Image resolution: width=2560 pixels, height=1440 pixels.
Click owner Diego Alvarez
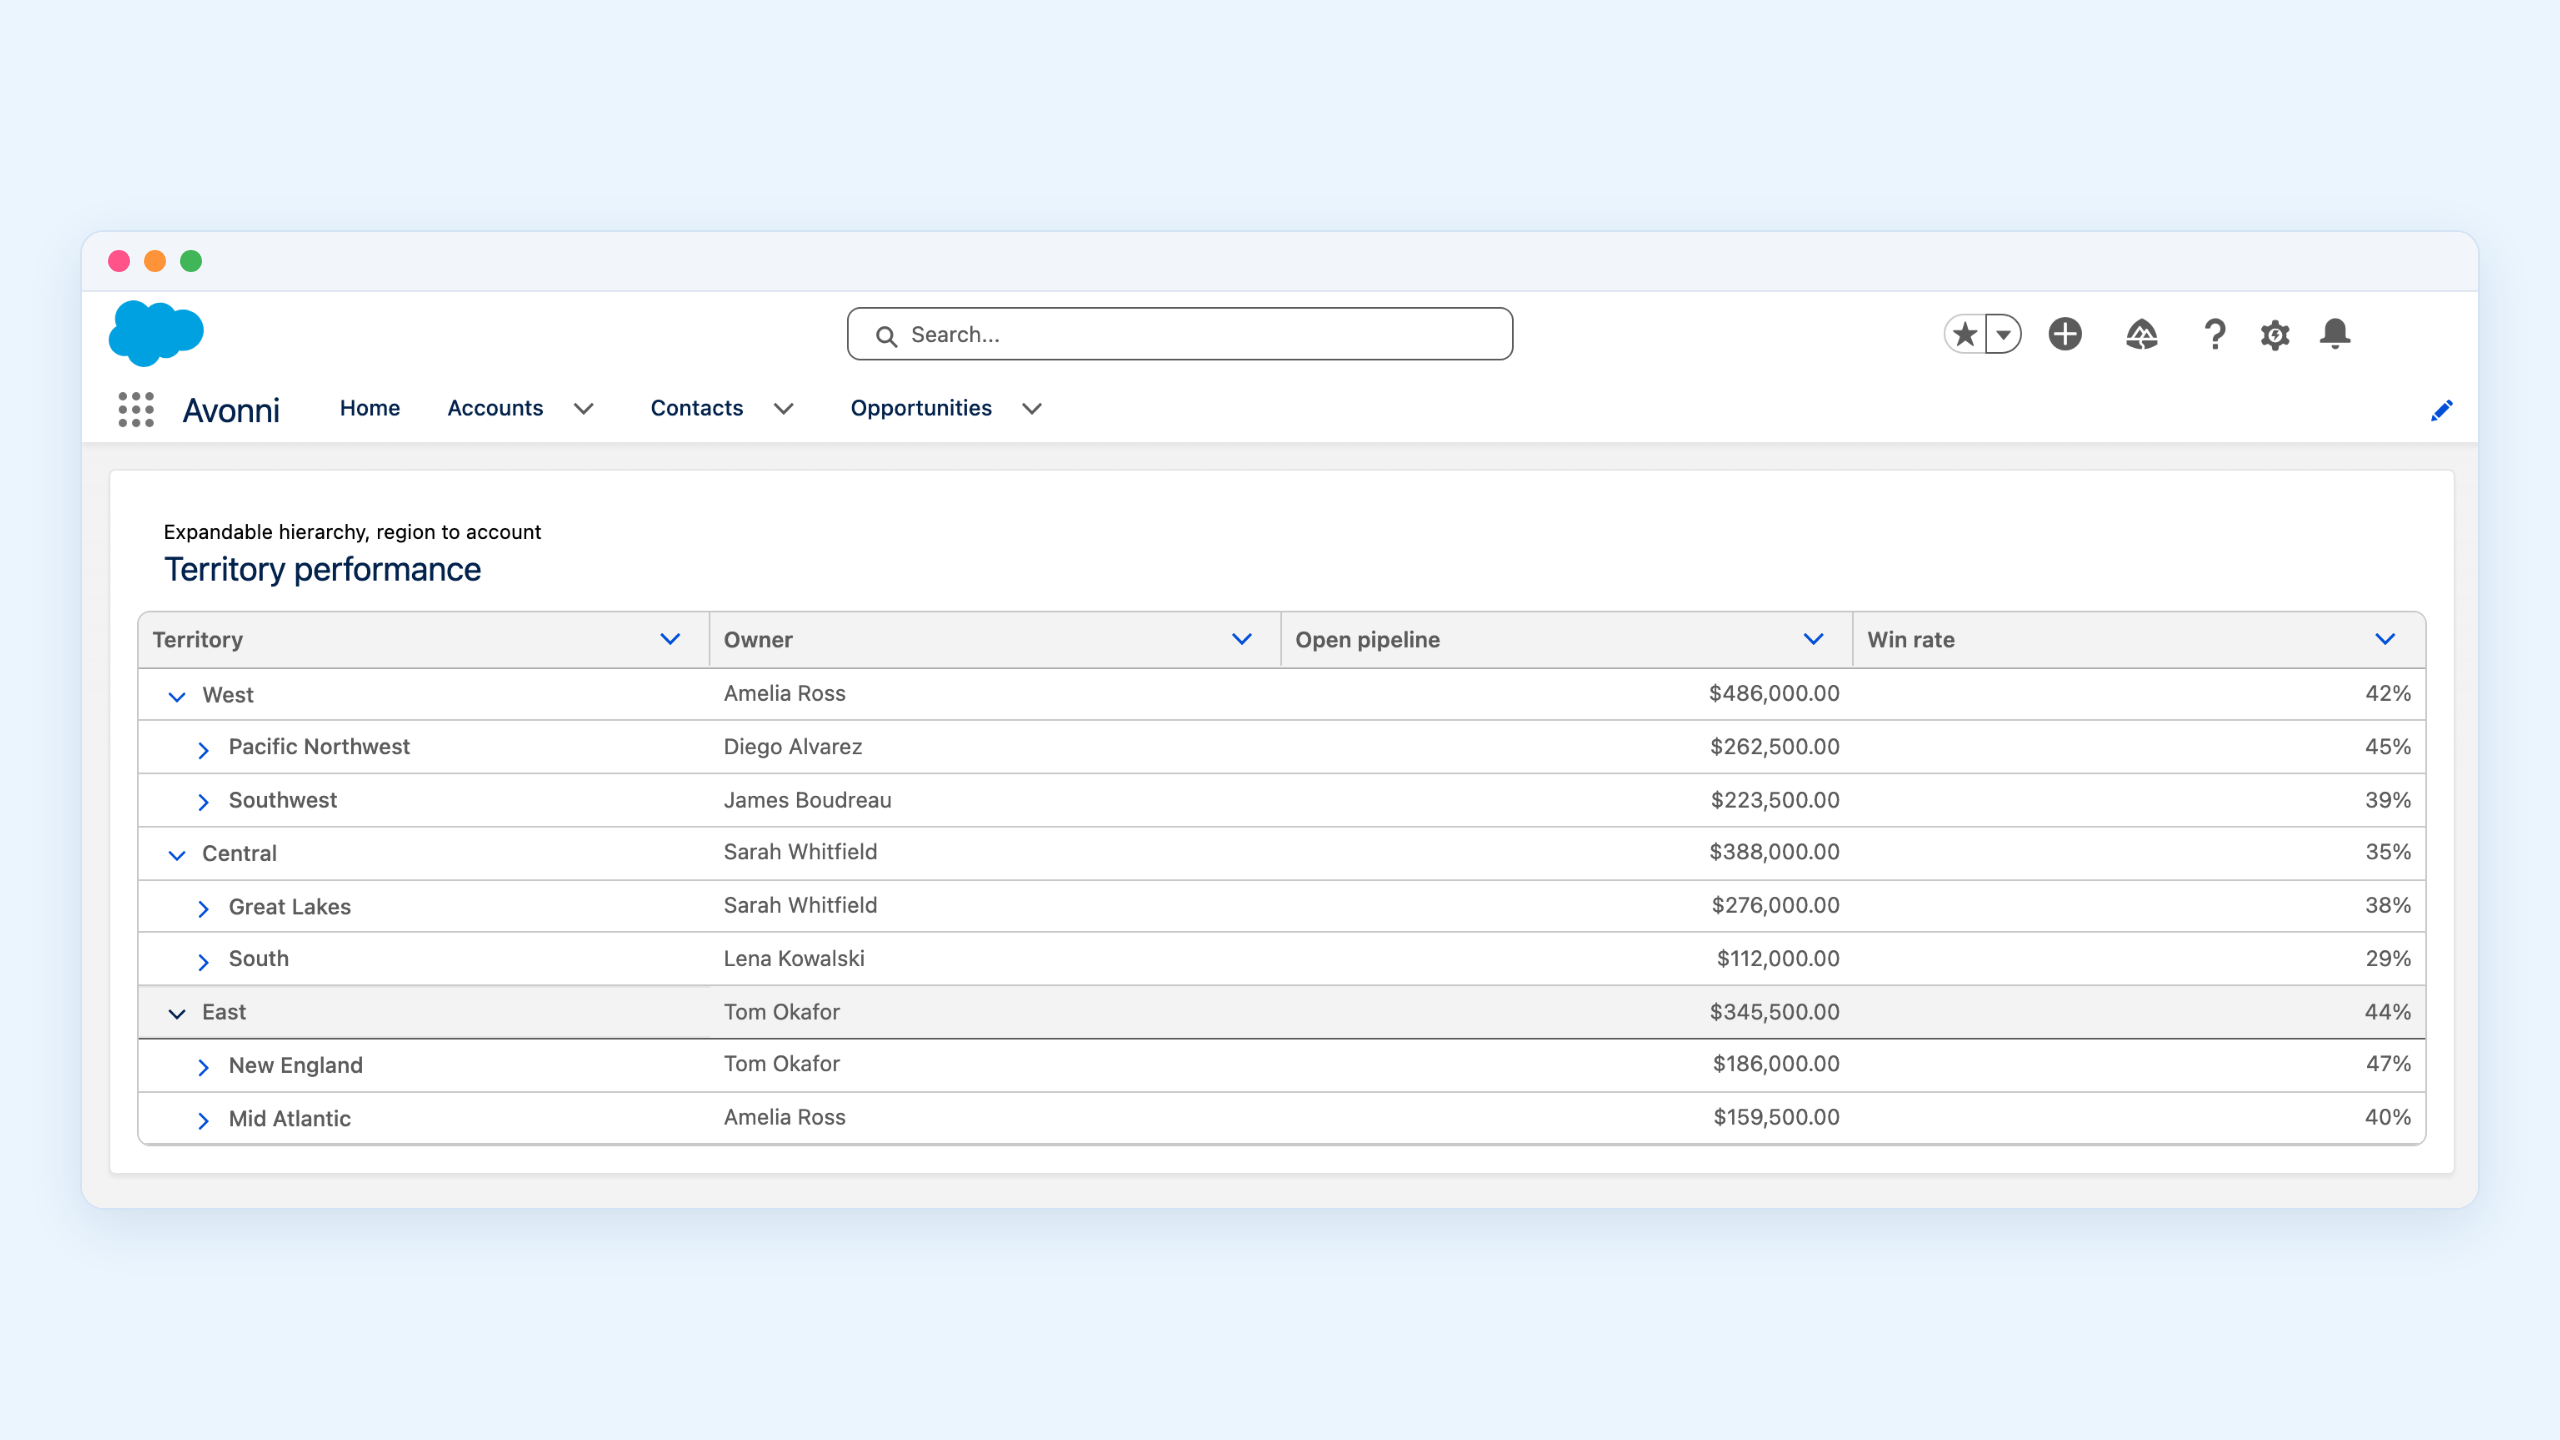pyautogui.click(x=793, y=747)
